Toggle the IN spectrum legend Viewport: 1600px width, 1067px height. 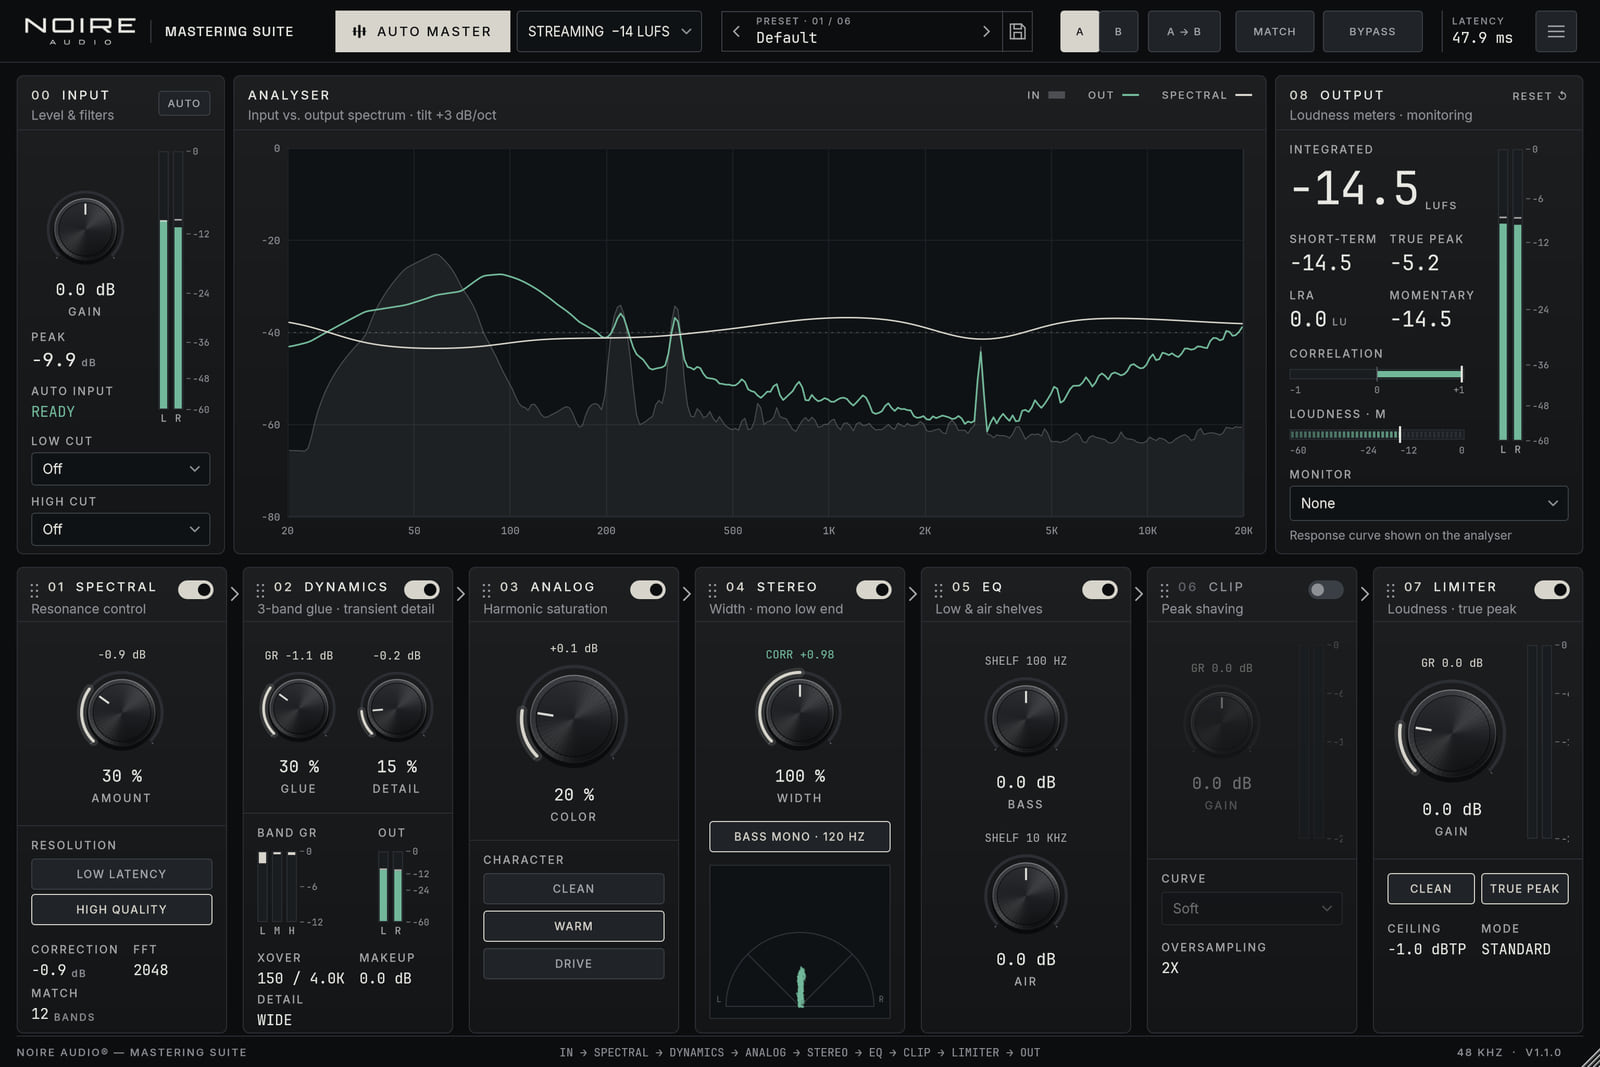pyautogui.click(x=1046, y=95)
